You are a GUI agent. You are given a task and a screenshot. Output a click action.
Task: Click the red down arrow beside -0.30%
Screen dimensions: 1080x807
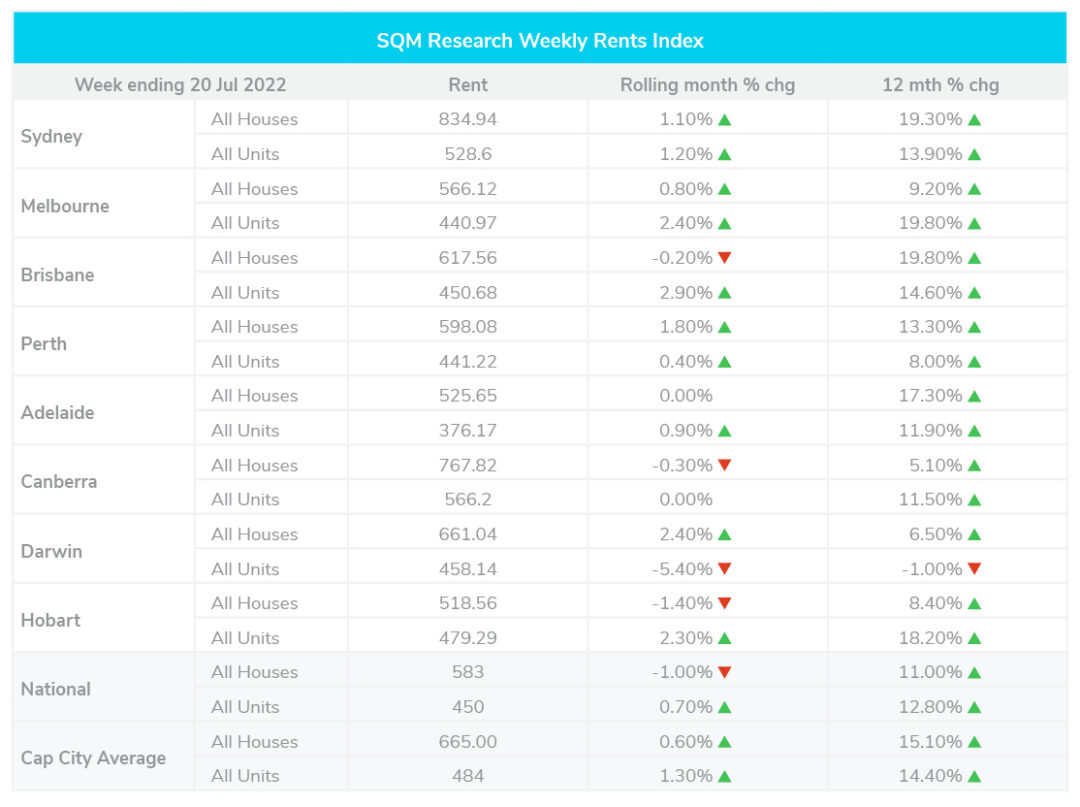(724, 465)
